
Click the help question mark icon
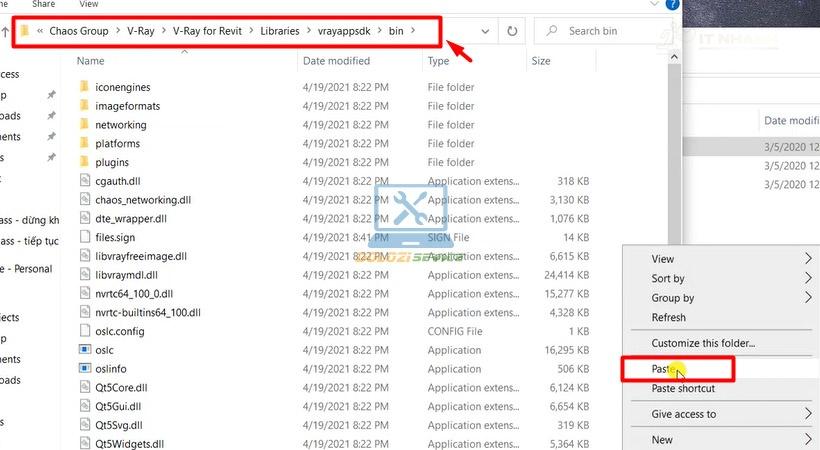coord(672,4)
